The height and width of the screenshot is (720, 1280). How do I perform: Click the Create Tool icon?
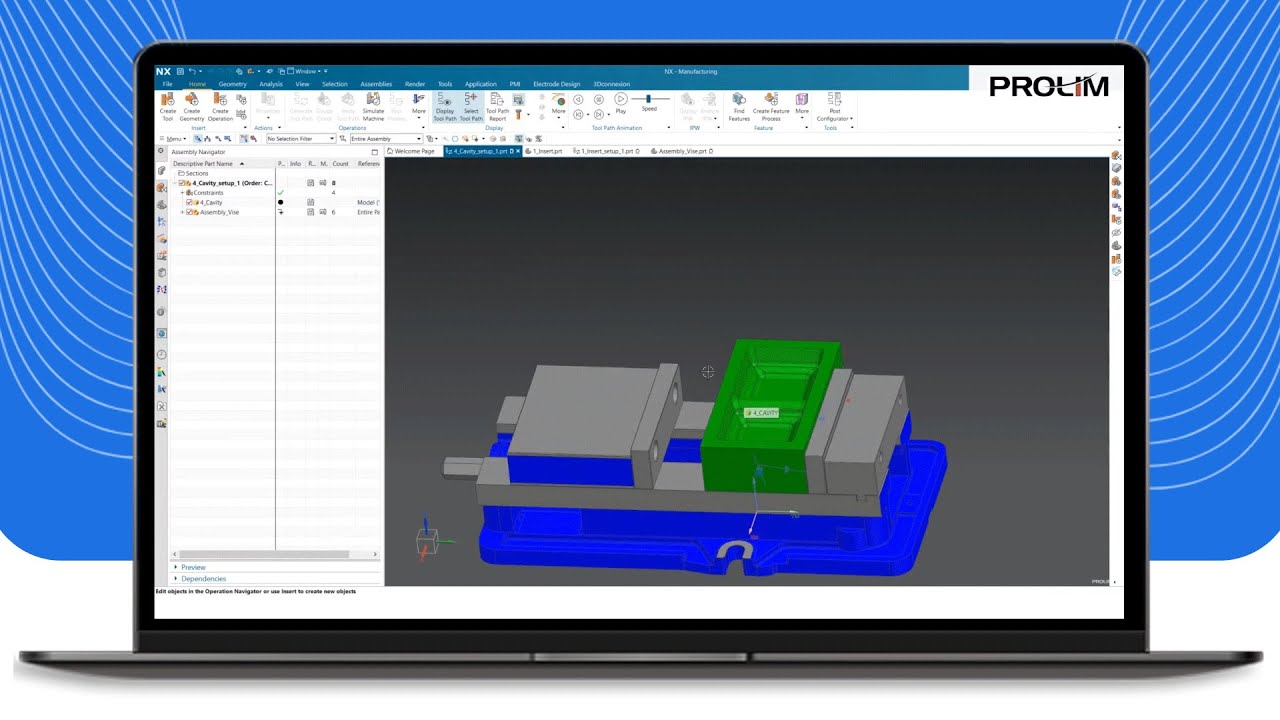(167, 106)
